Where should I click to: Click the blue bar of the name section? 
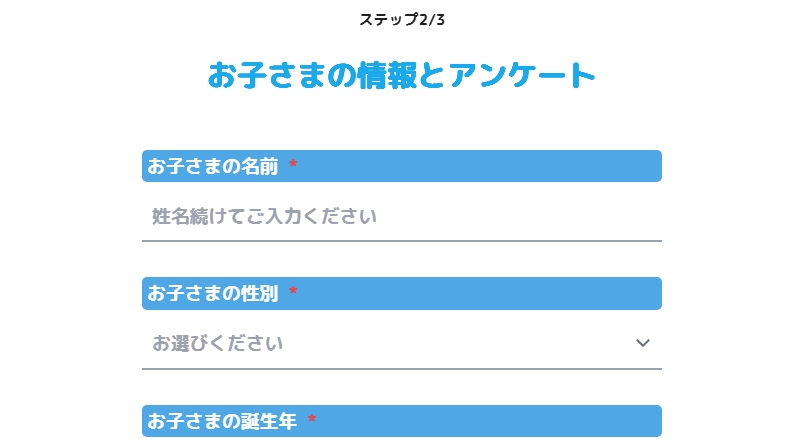pos(402,166)
